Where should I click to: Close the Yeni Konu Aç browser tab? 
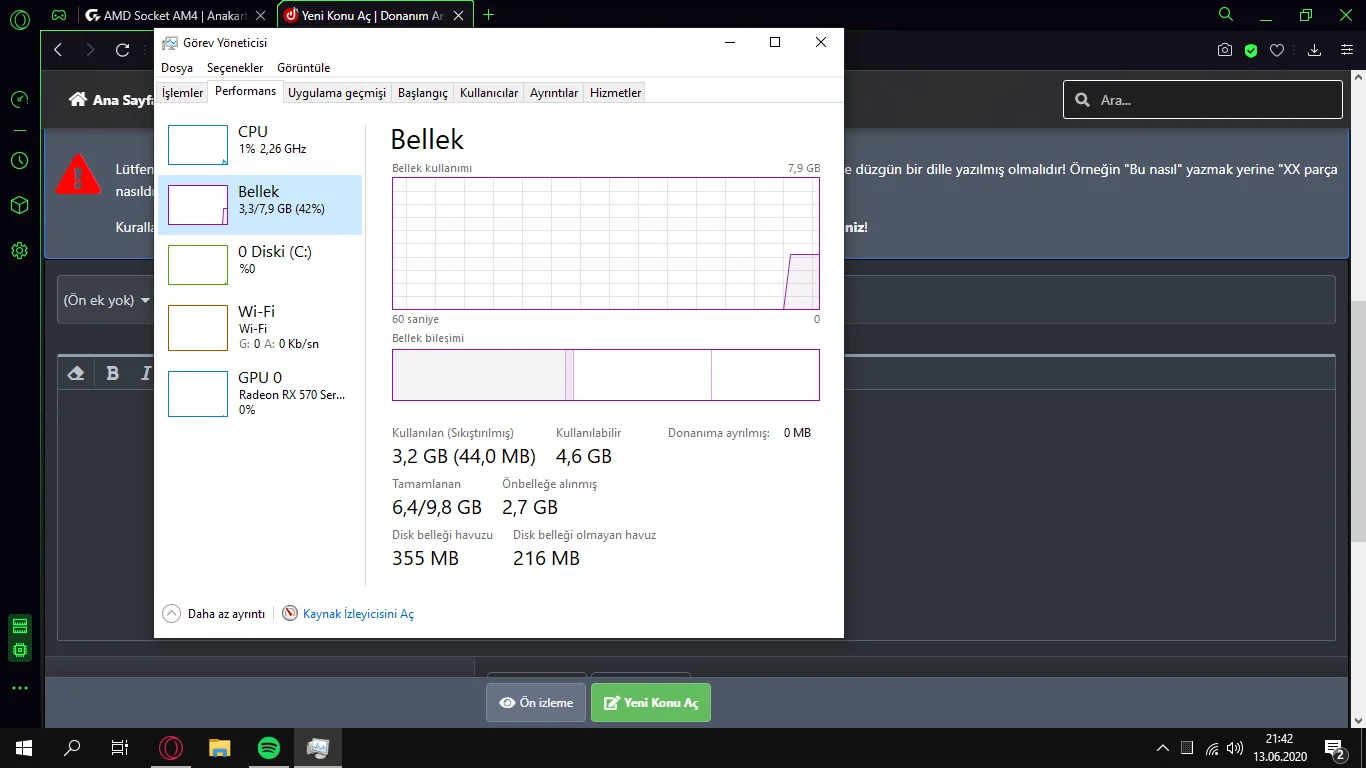coord(459,15)
